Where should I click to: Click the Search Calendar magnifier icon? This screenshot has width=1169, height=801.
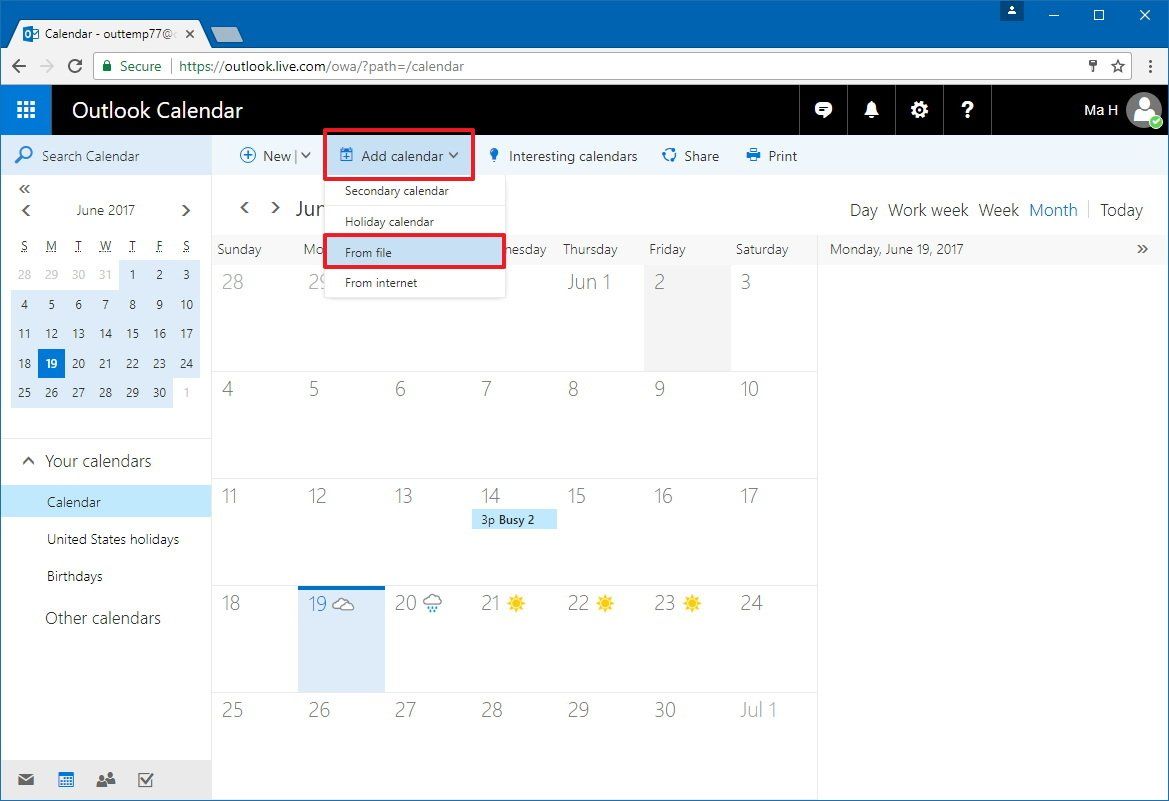(24, 155)
